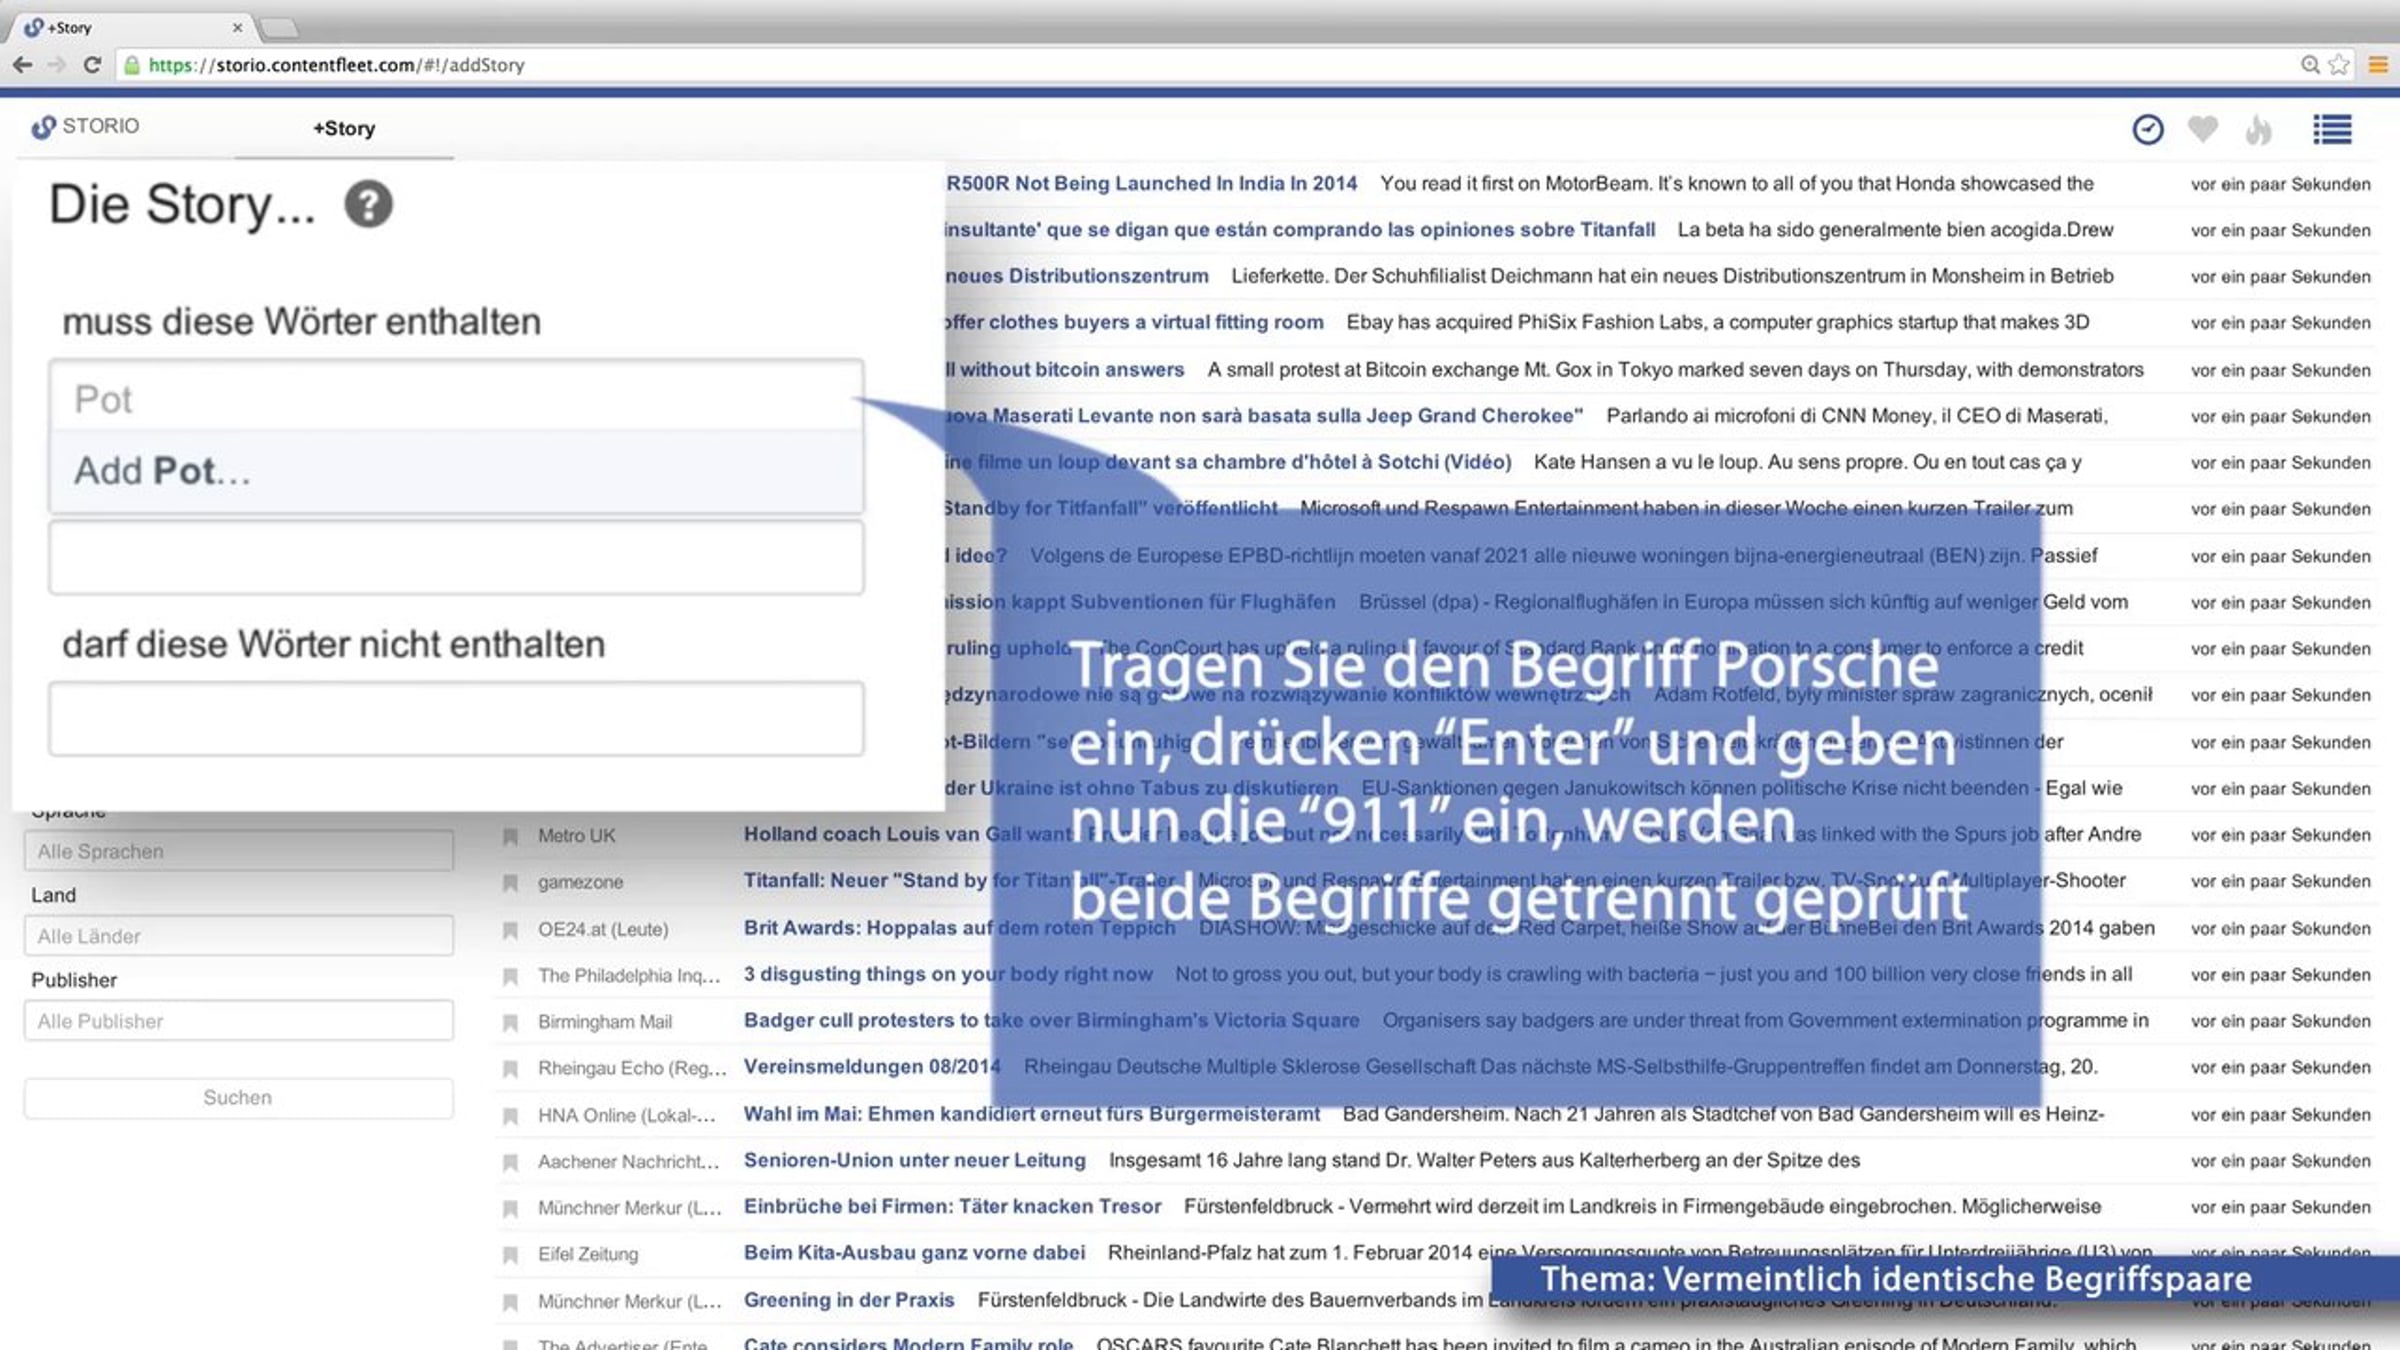
Task: Click the browser reload icon
Action: coord(92,65)
